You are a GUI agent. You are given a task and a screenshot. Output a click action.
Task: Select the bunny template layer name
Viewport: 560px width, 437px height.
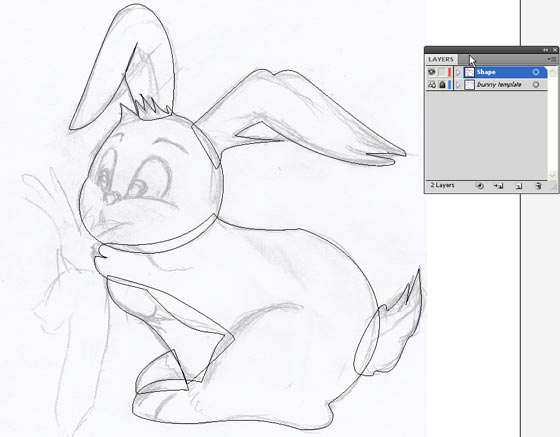[499, 85]
